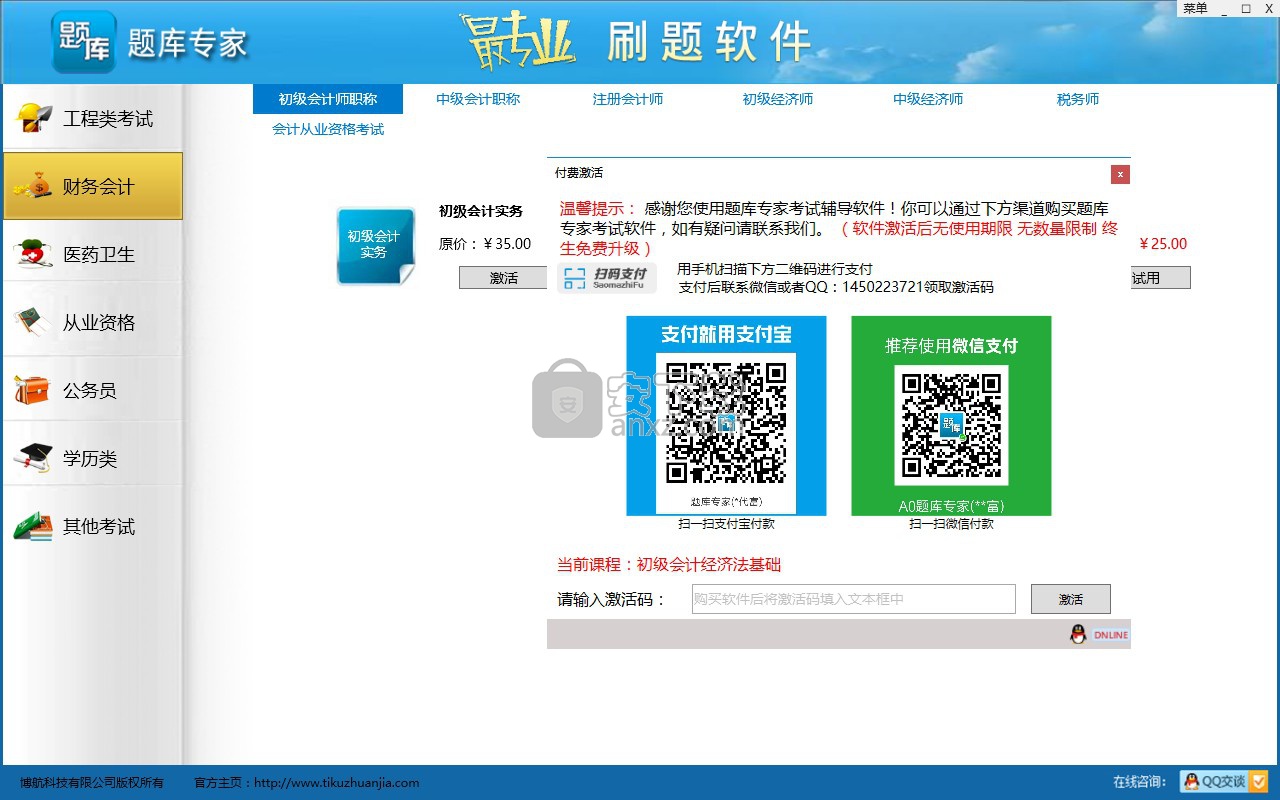Open the 财务会计 category
1280x800 pixels.
point(93,186)
